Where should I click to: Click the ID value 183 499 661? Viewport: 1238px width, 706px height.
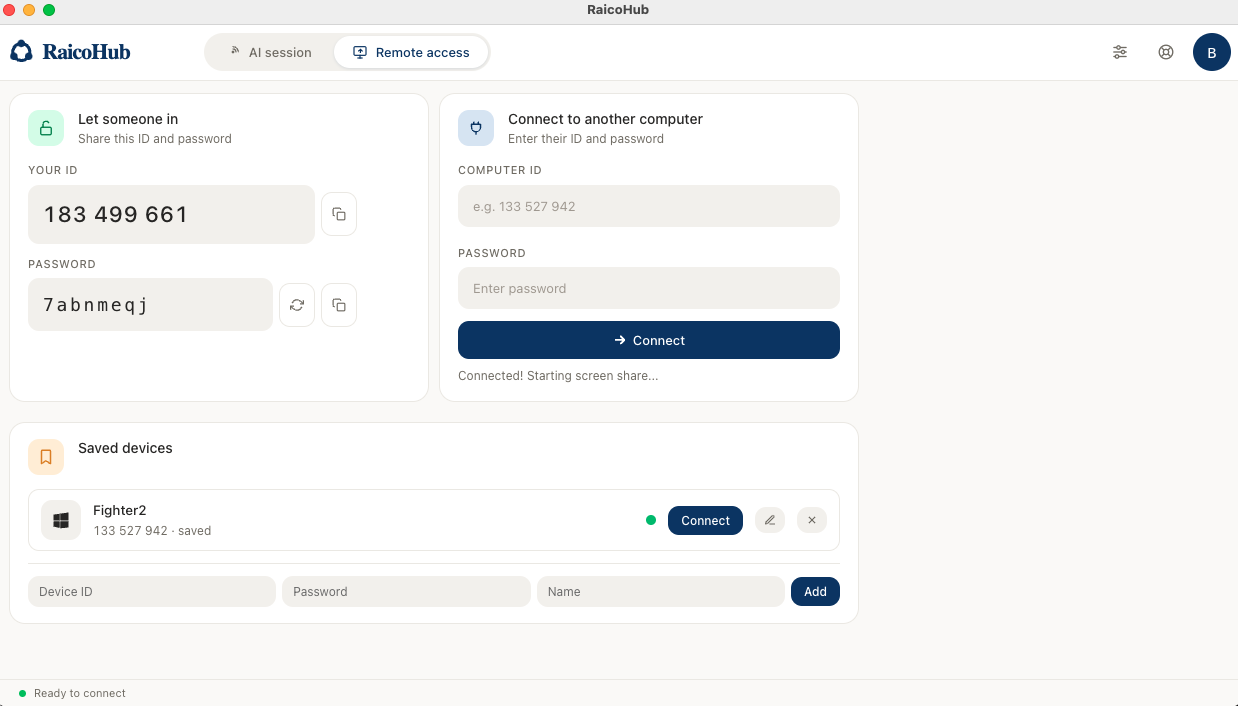pyautogui.click(x=116, y=214)
